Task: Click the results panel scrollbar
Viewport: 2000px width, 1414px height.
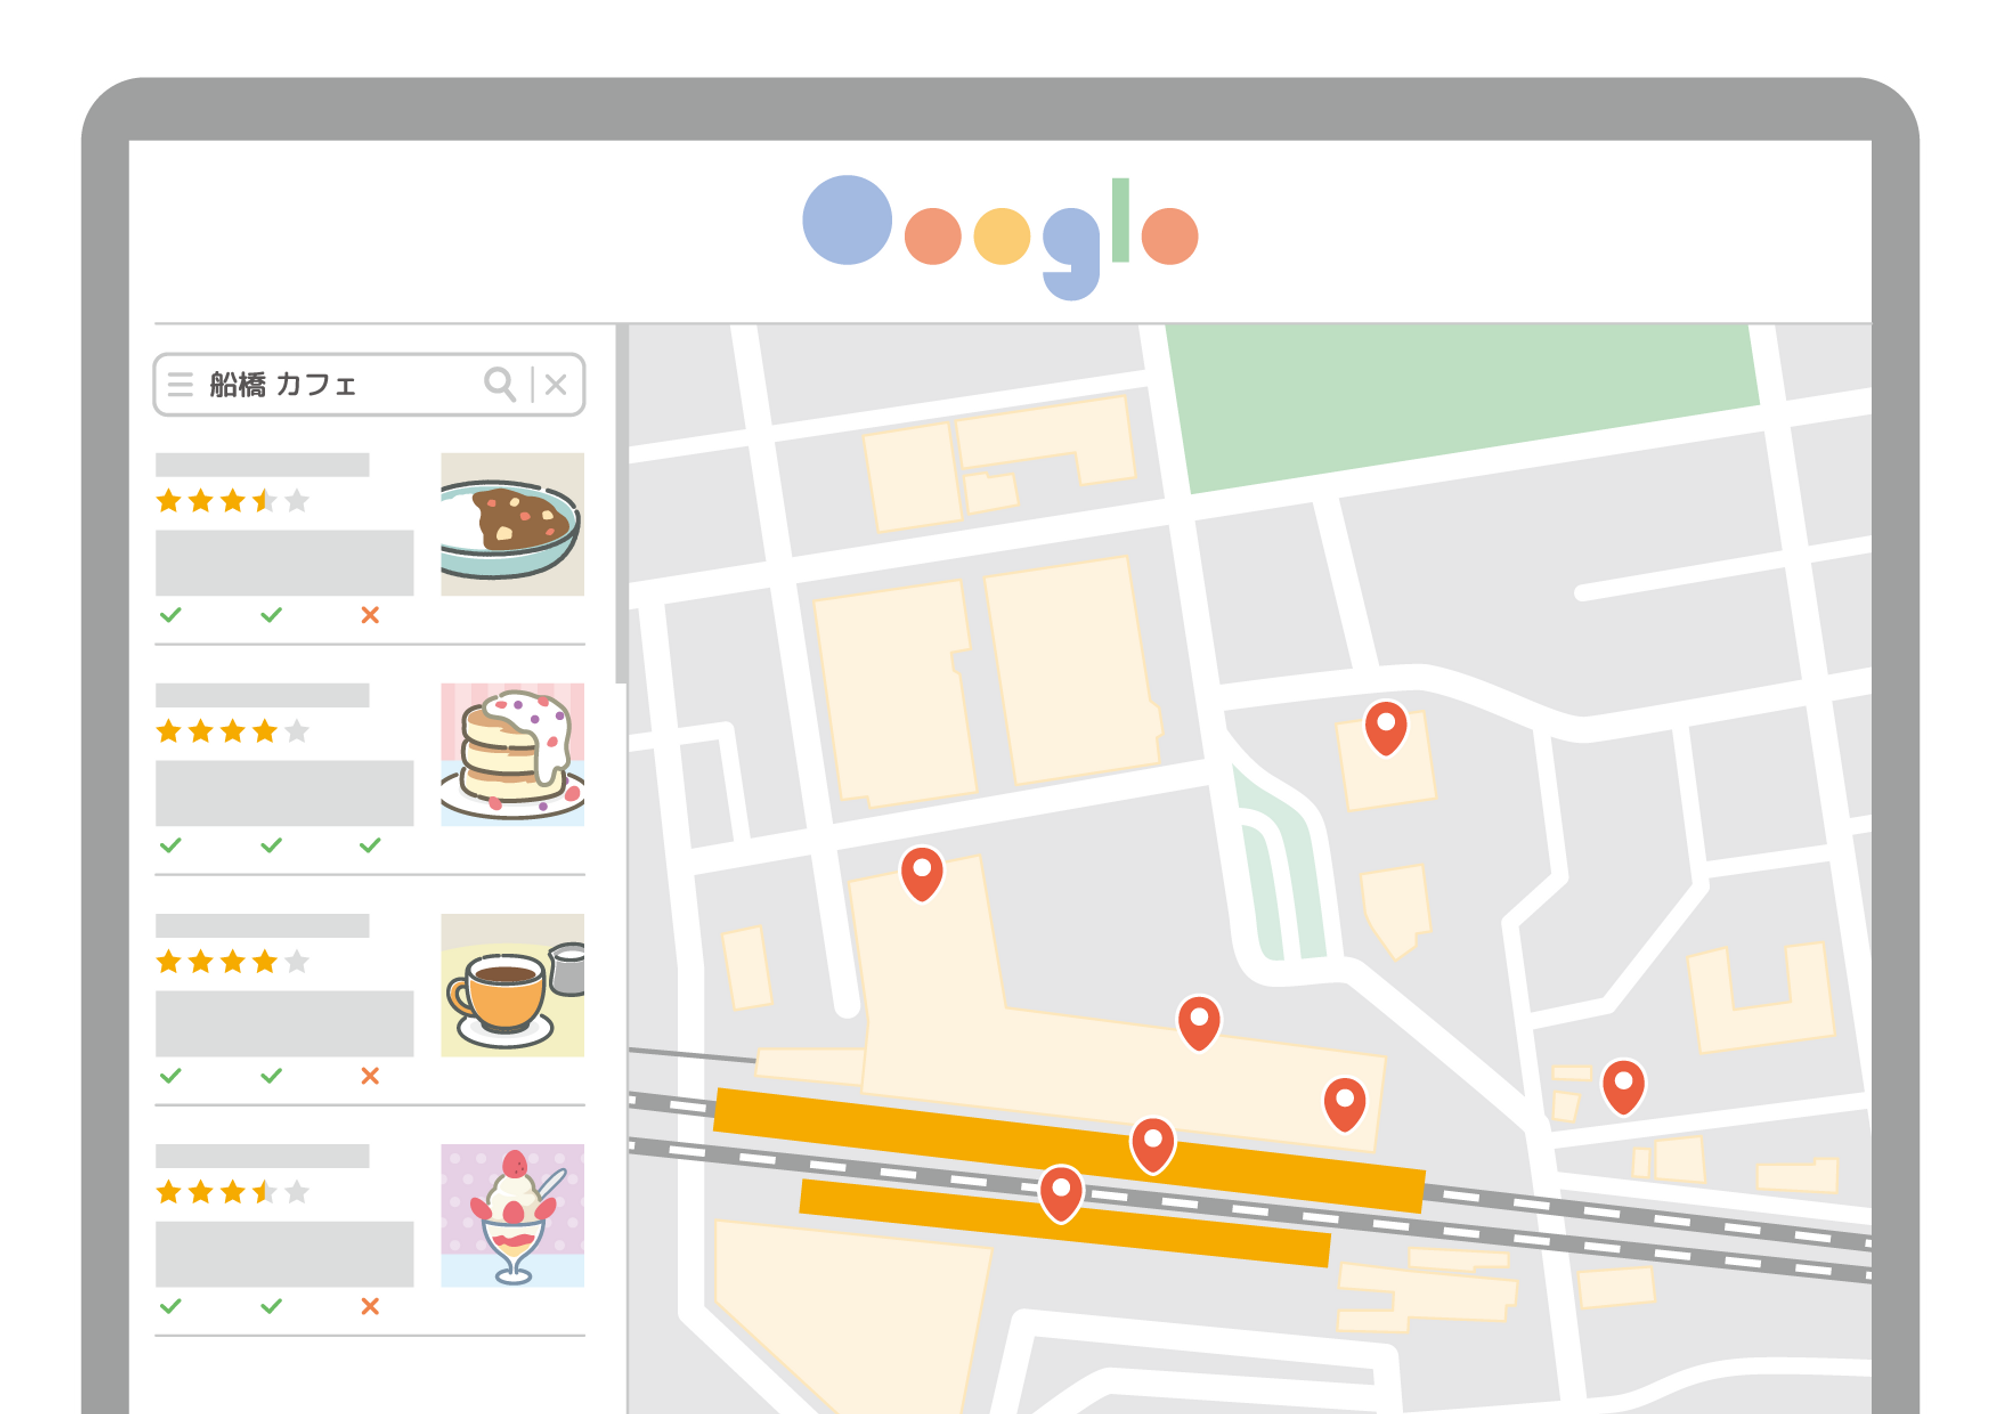Action: (621, 505)
